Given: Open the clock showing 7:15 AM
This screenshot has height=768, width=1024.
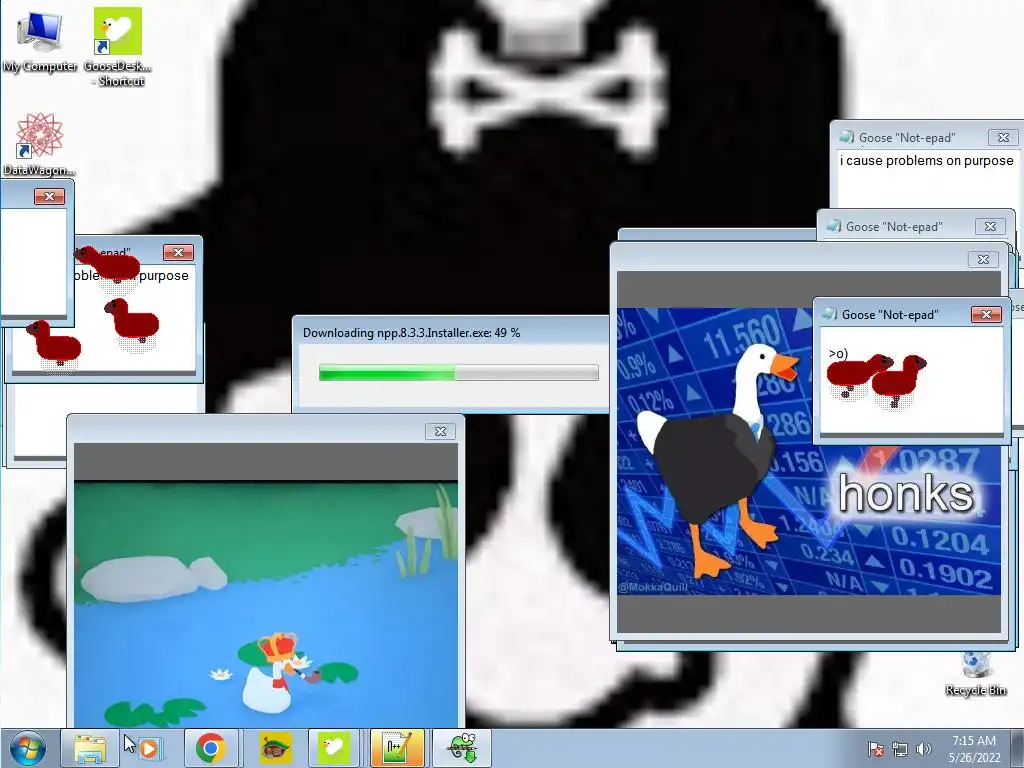Looking at the screenshot, I should 974,749.
